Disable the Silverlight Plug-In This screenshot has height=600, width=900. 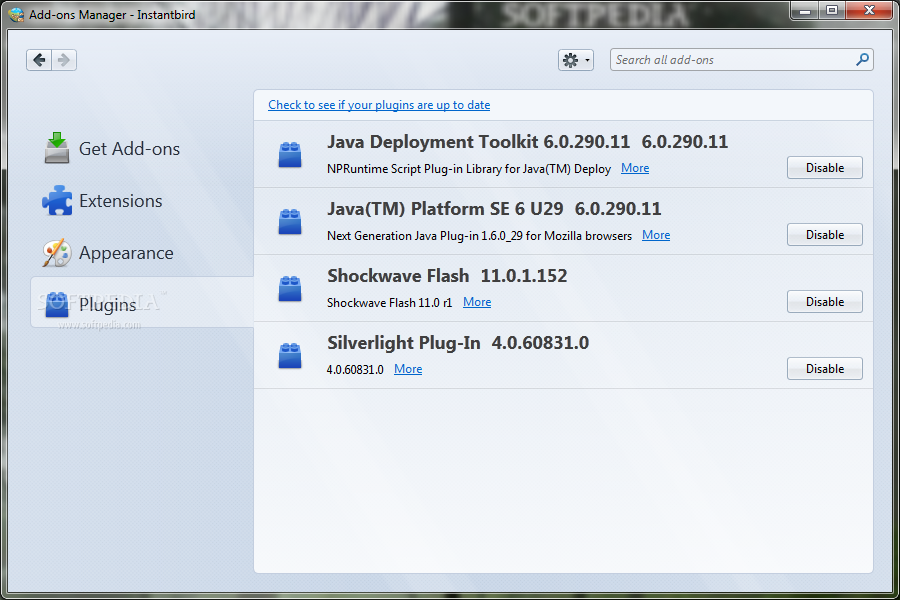coord(824,369)
